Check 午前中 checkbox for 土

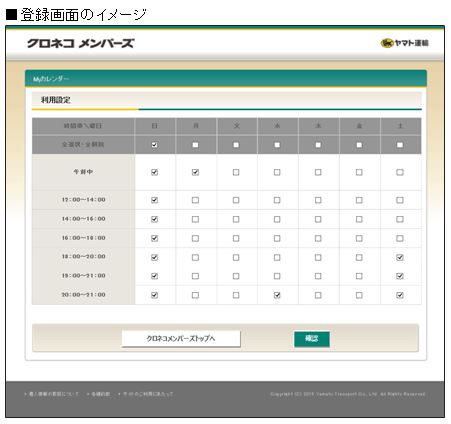pos(400,172)
